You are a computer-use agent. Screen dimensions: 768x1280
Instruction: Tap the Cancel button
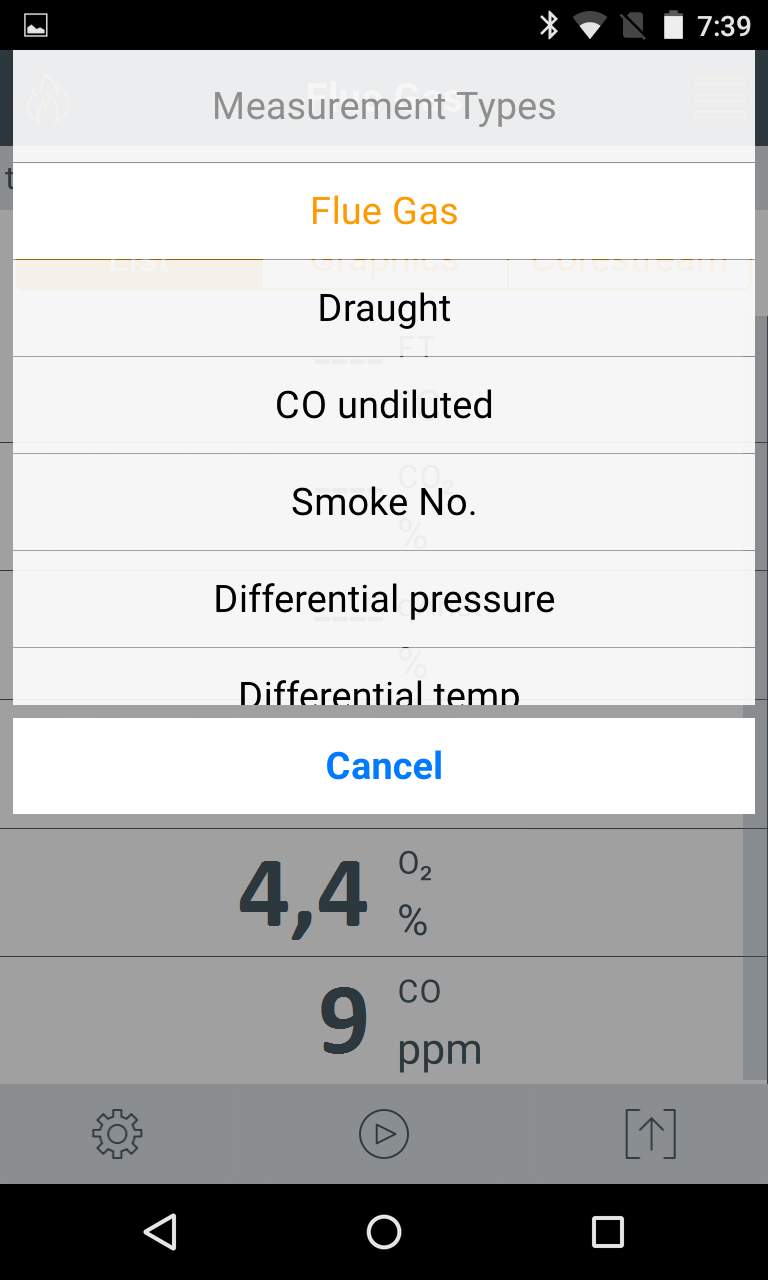pos(384,766)
